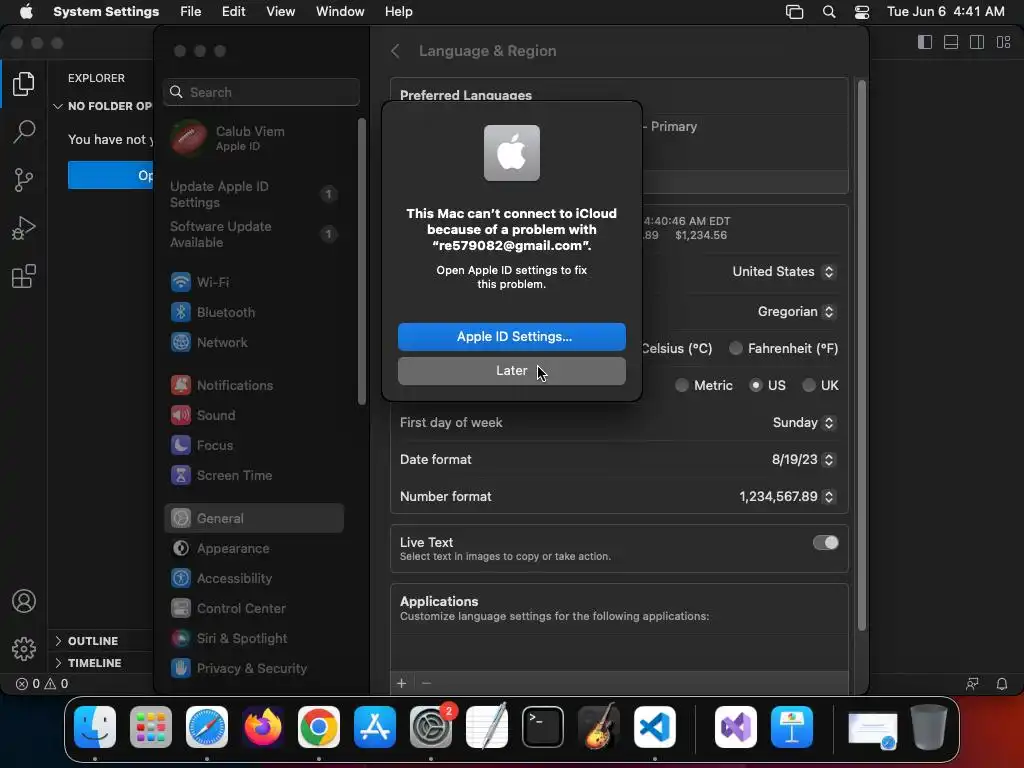
Task: Toggle VS Code bottom panel layout icon
Action: 951,42
